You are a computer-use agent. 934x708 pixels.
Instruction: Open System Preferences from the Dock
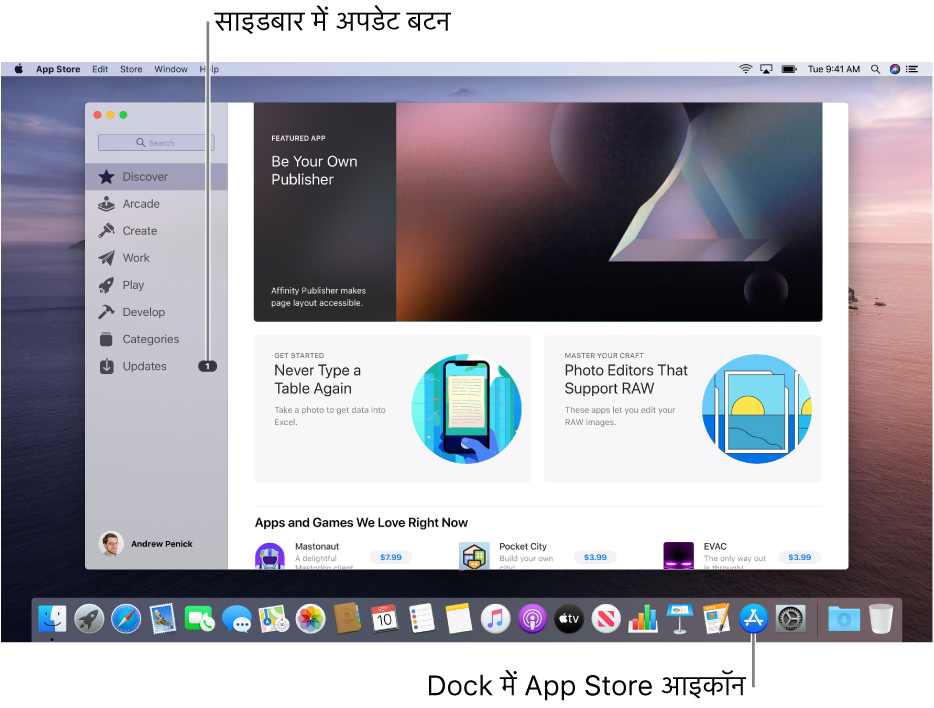click(790, 619)
